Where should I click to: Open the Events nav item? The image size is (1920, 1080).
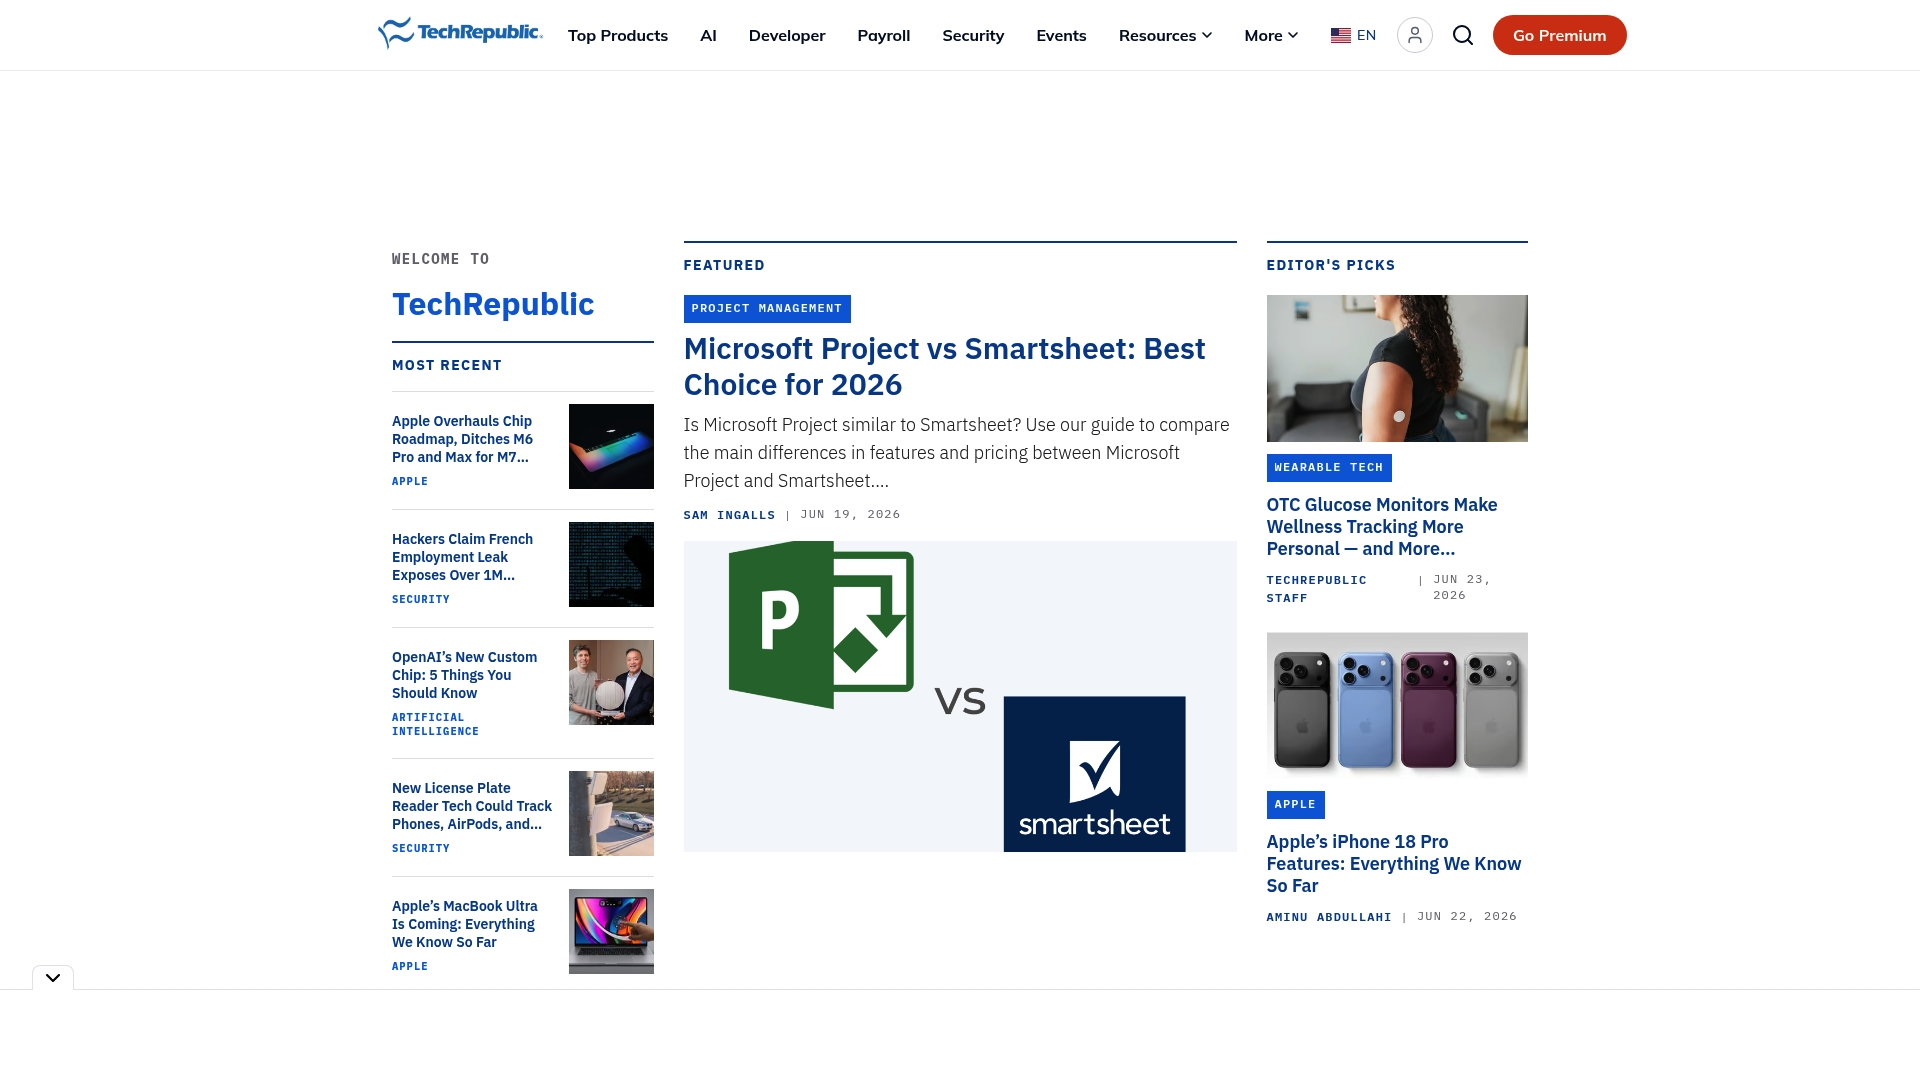tap(1061, 35)
